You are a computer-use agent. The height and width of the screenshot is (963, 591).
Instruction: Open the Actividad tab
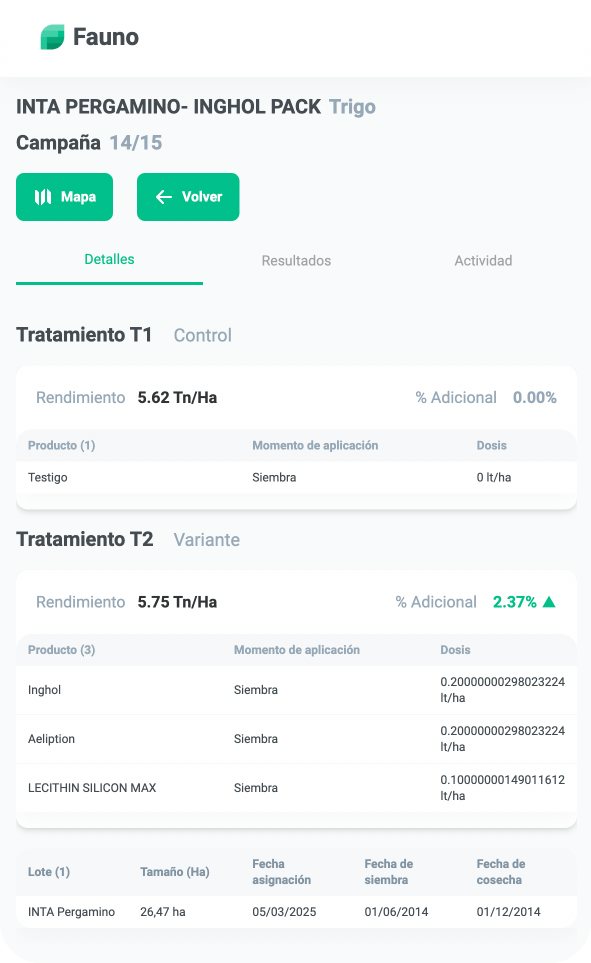click(x=483, y=260)
